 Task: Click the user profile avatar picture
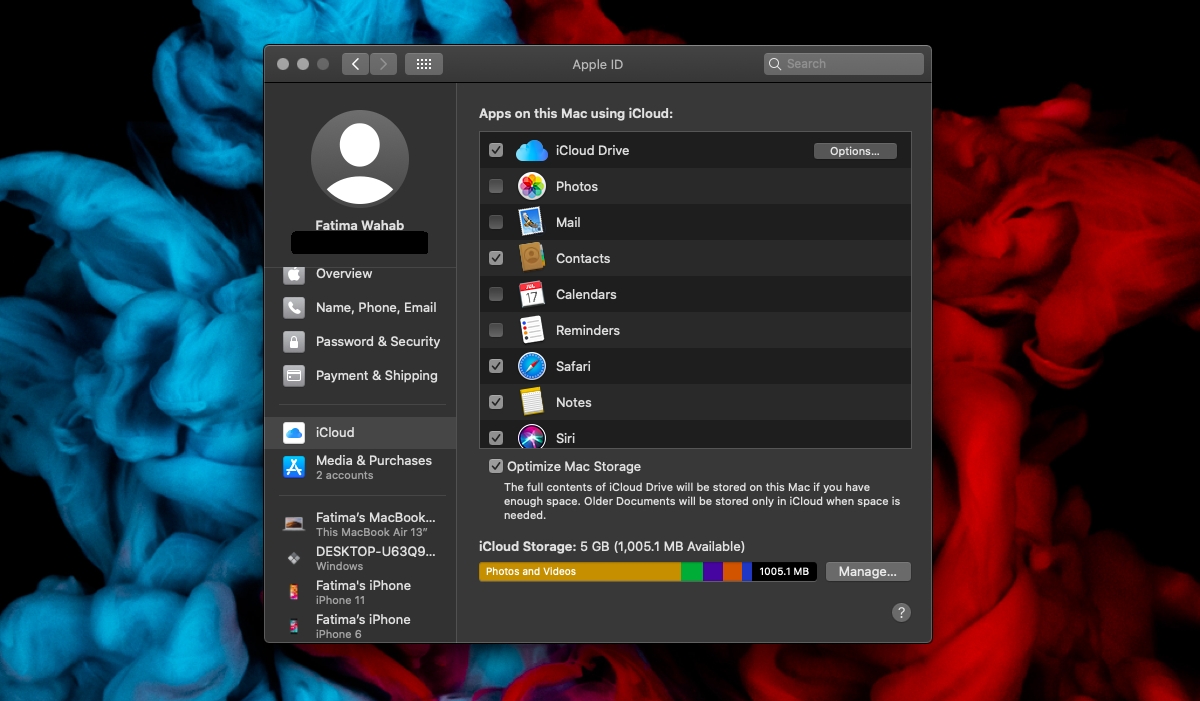click(359, 158)
